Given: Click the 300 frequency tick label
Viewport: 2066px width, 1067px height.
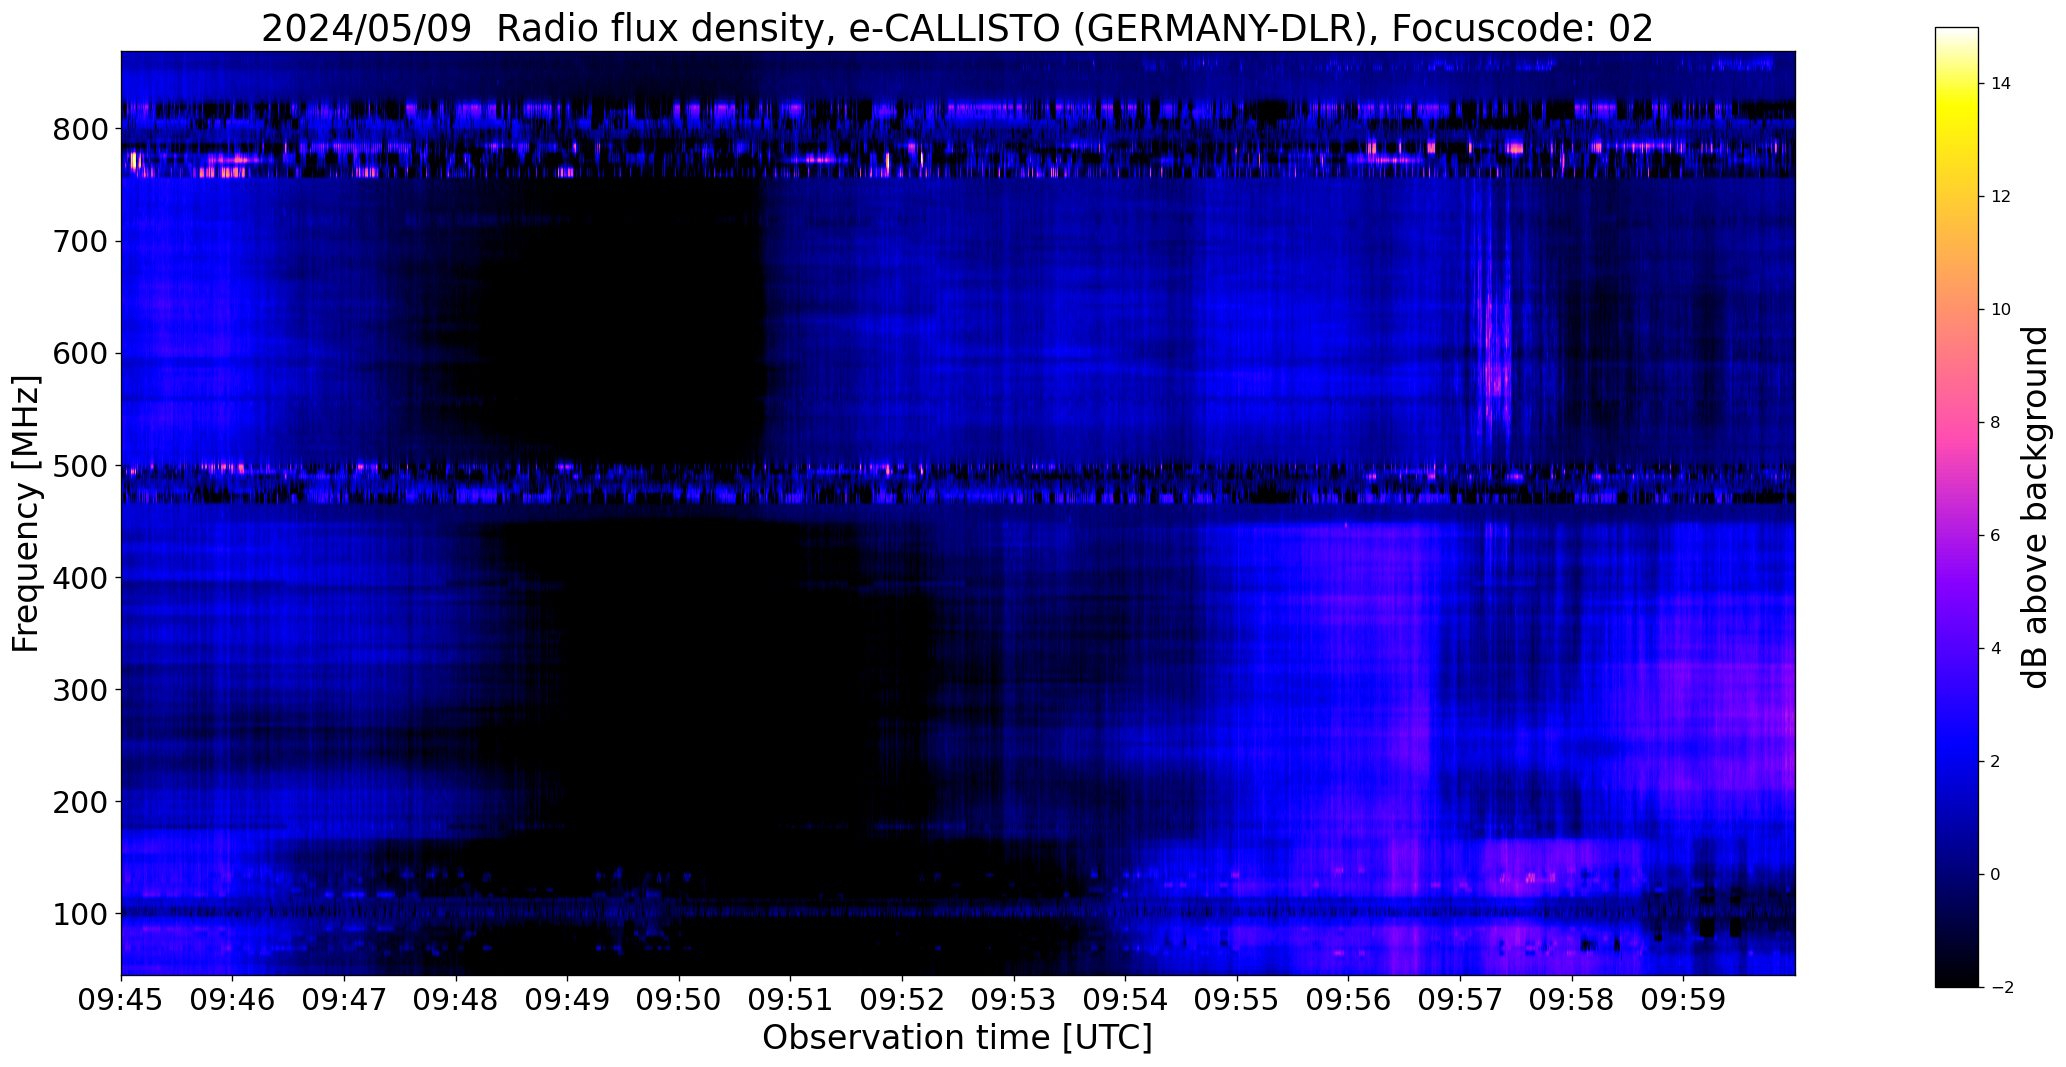Looking at the screenshot, I should (80, 690).
